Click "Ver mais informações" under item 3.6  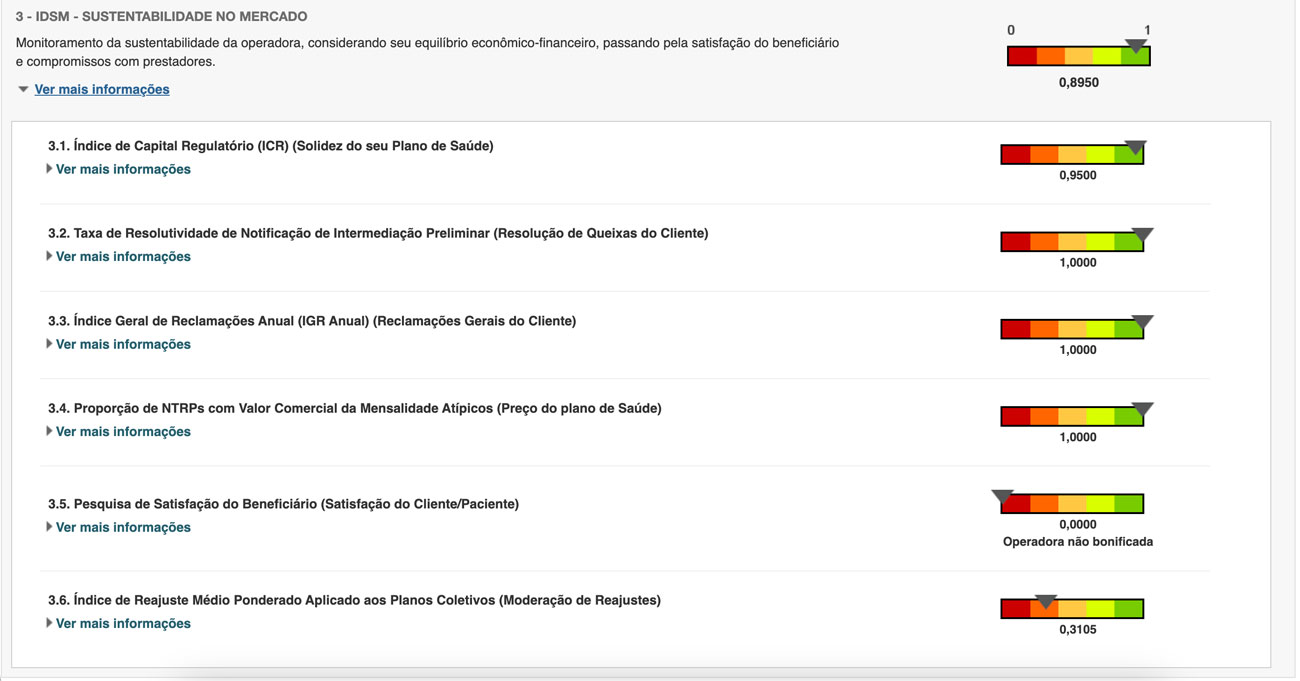click(123, 623)
